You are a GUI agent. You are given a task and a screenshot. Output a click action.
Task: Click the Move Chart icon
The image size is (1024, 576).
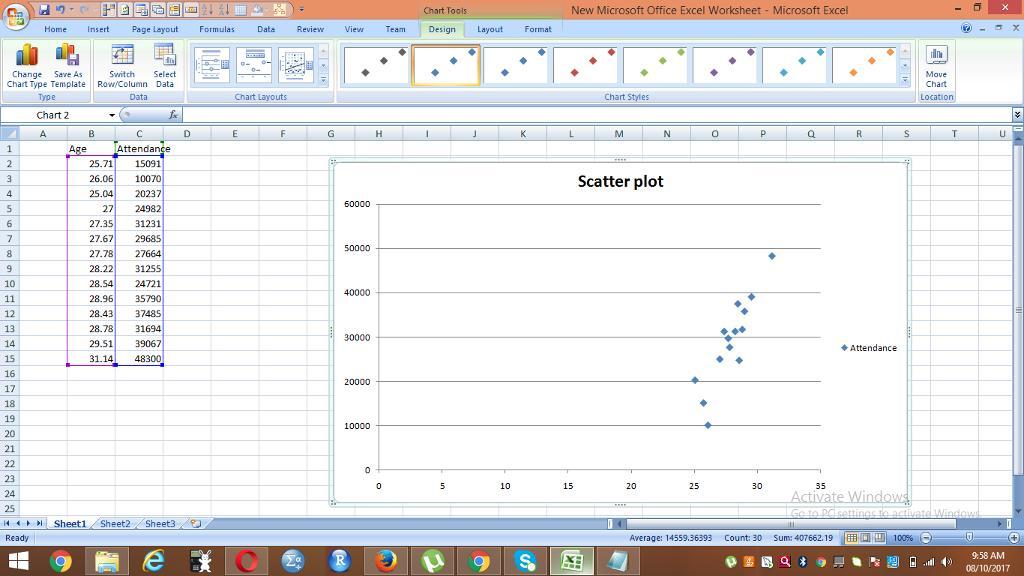[x=936, y=65]
